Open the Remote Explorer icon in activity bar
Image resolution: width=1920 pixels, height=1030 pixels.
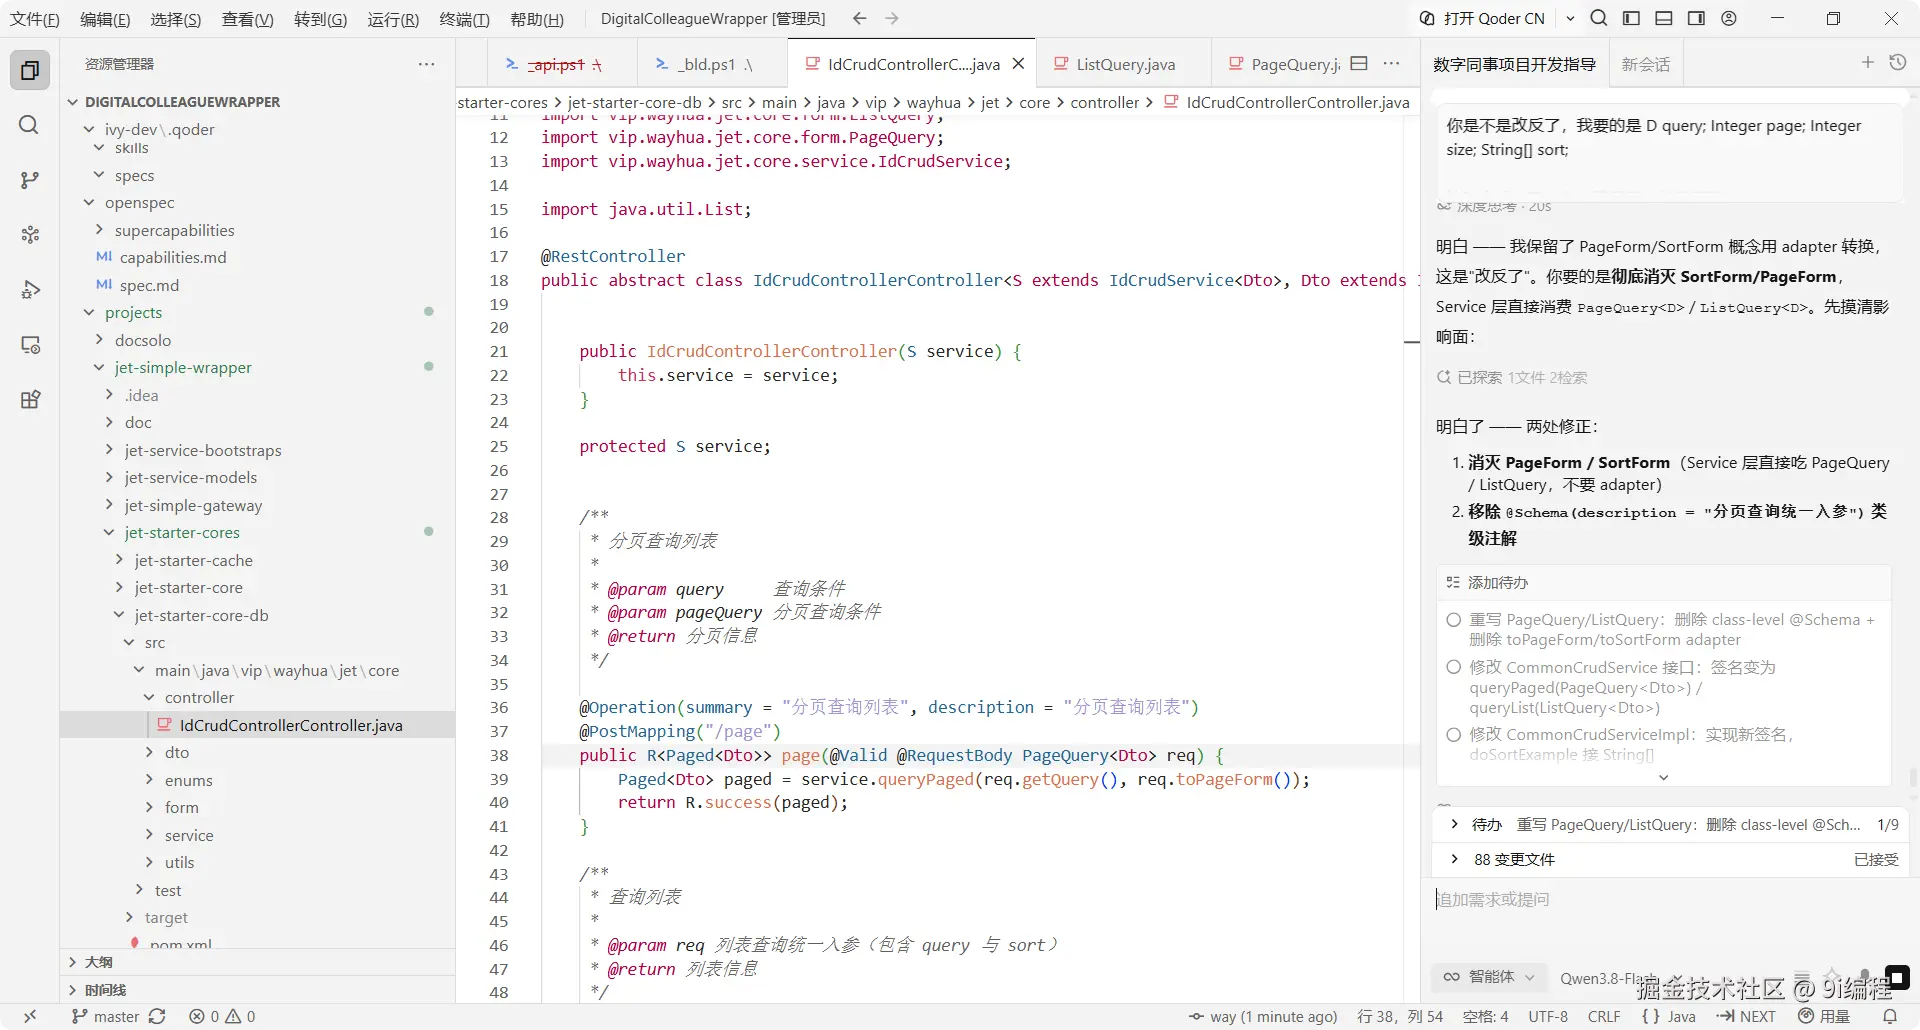[30, 345]
